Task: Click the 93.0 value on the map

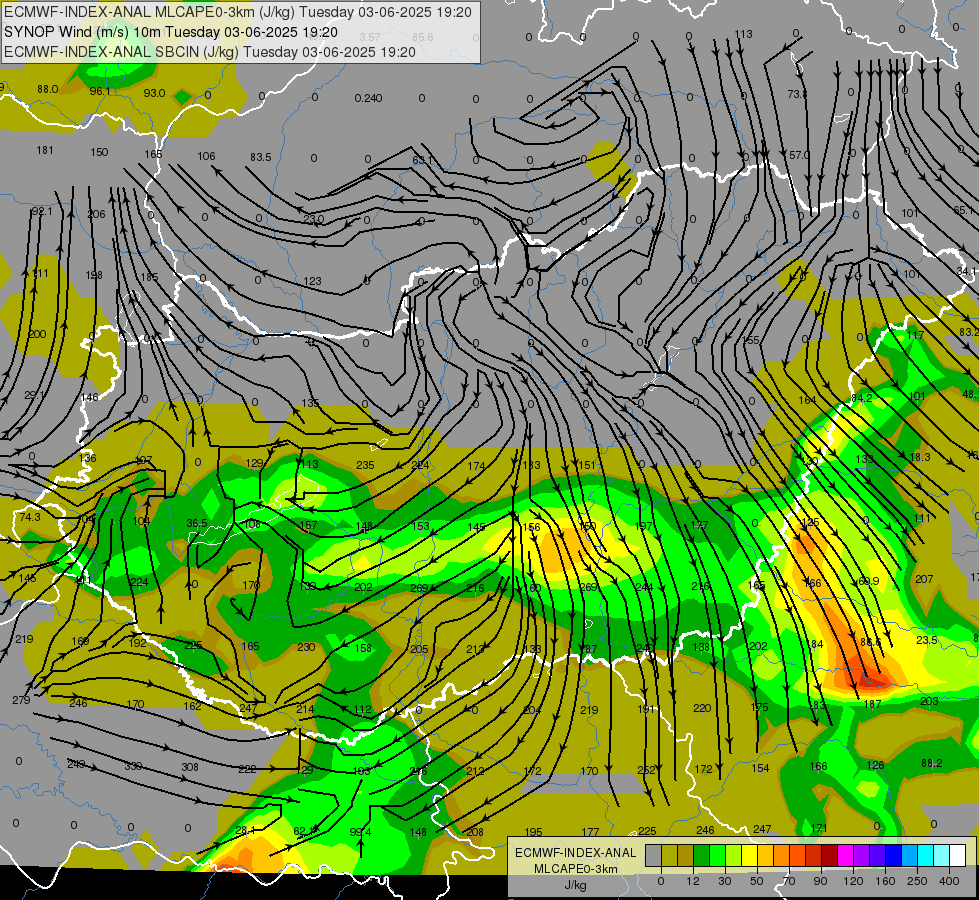Action: pyautogui.click(x=154, y=93)
